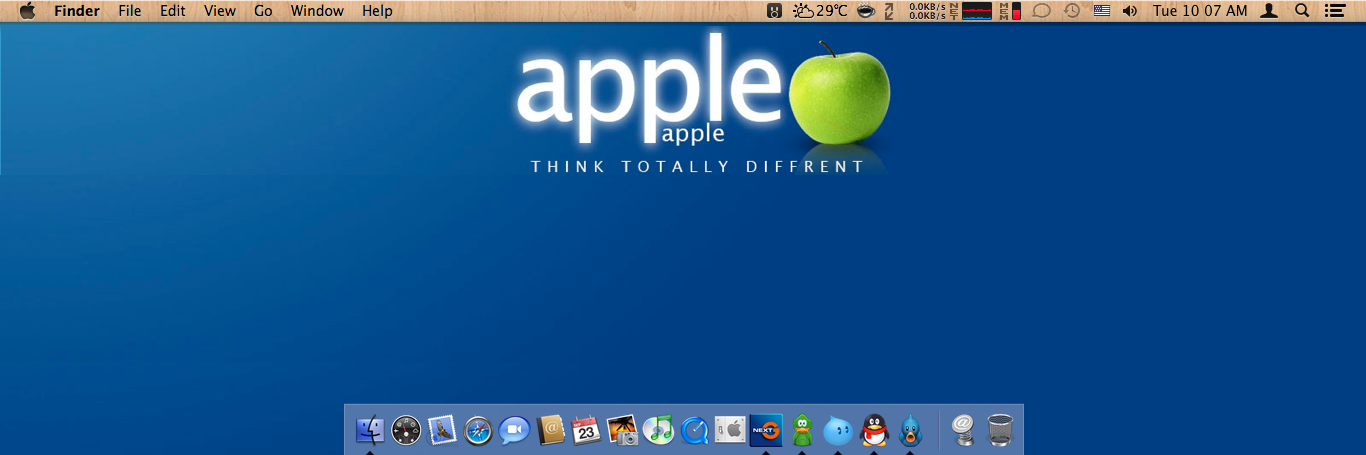The image size is (1366, 455).
Task: Click the coffee cup menu bar icon
Action: click(x=866, y=11)
